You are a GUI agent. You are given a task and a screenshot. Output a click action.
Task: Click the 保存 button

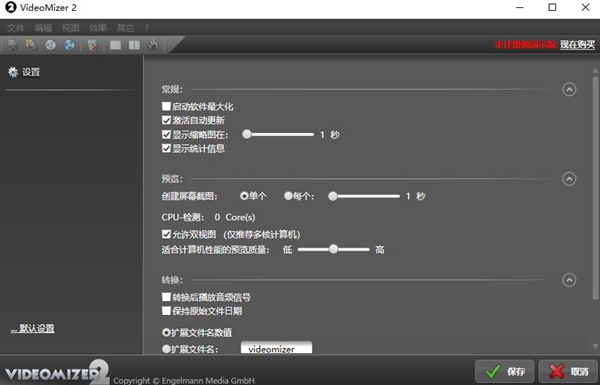click(x=504, y=371)
